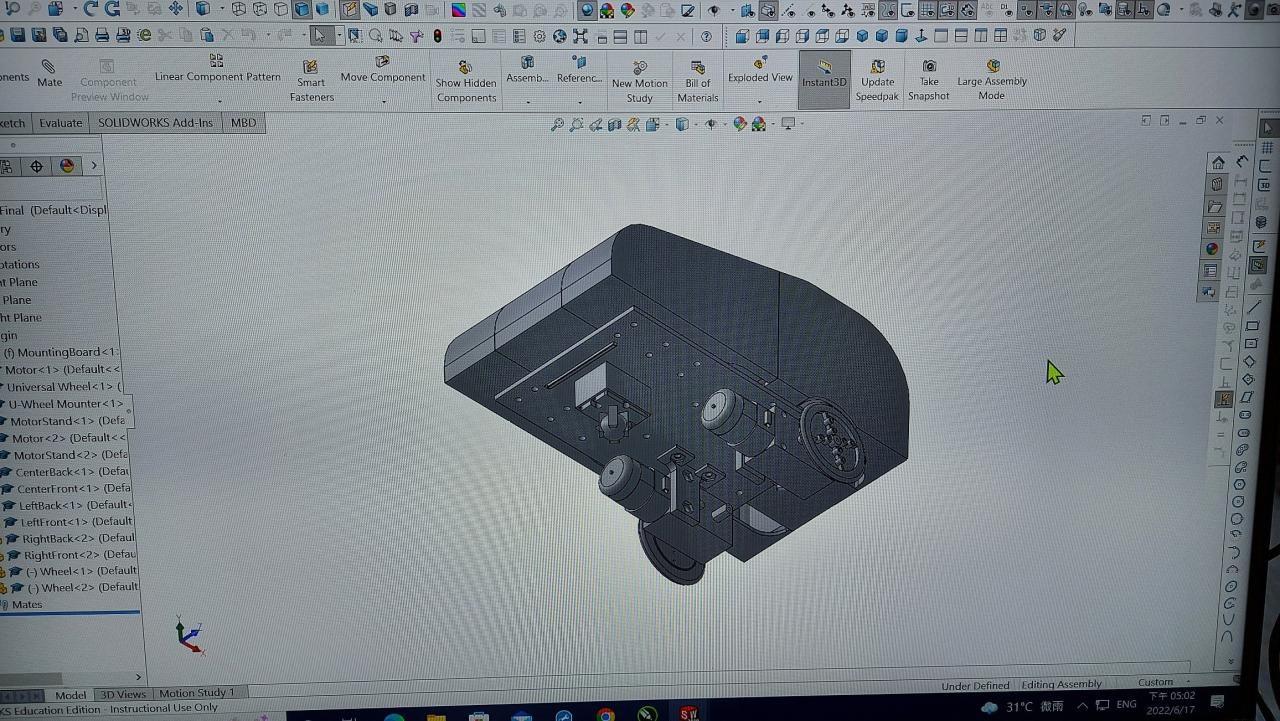1280x721 pixels.
Task: Select Motor<1> component in tree
Action: 62,370
